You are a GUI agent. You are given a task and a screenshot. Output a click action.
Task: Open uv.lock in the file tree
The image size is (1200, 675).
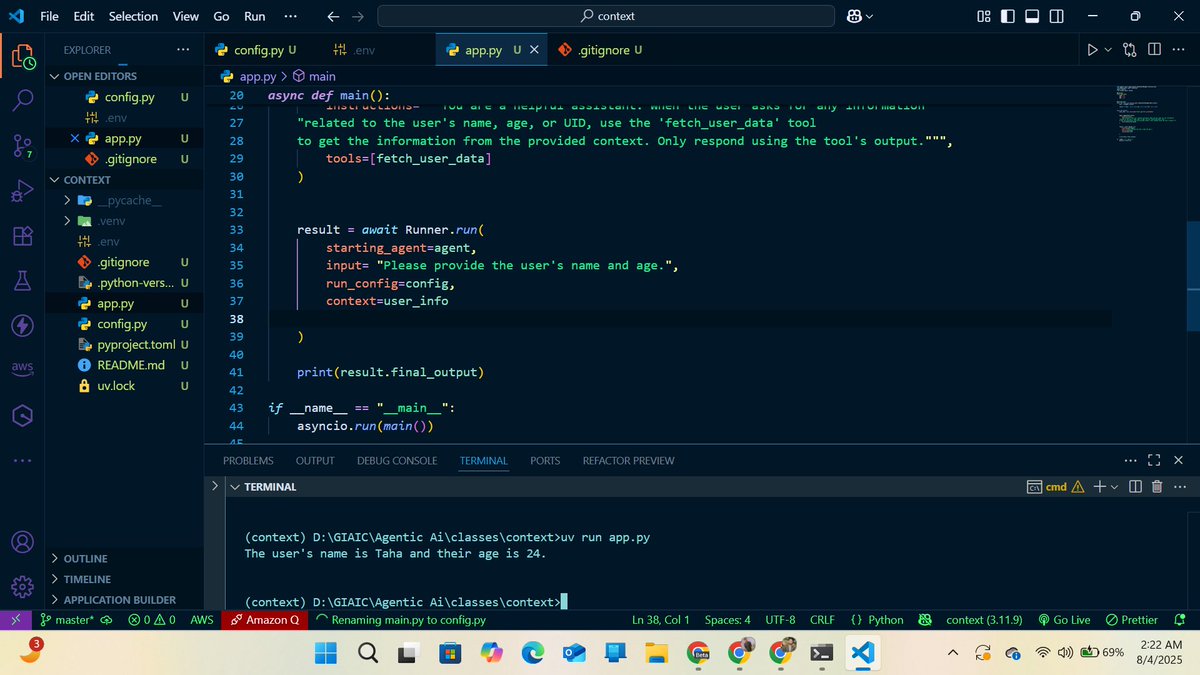tap(116, 386)
